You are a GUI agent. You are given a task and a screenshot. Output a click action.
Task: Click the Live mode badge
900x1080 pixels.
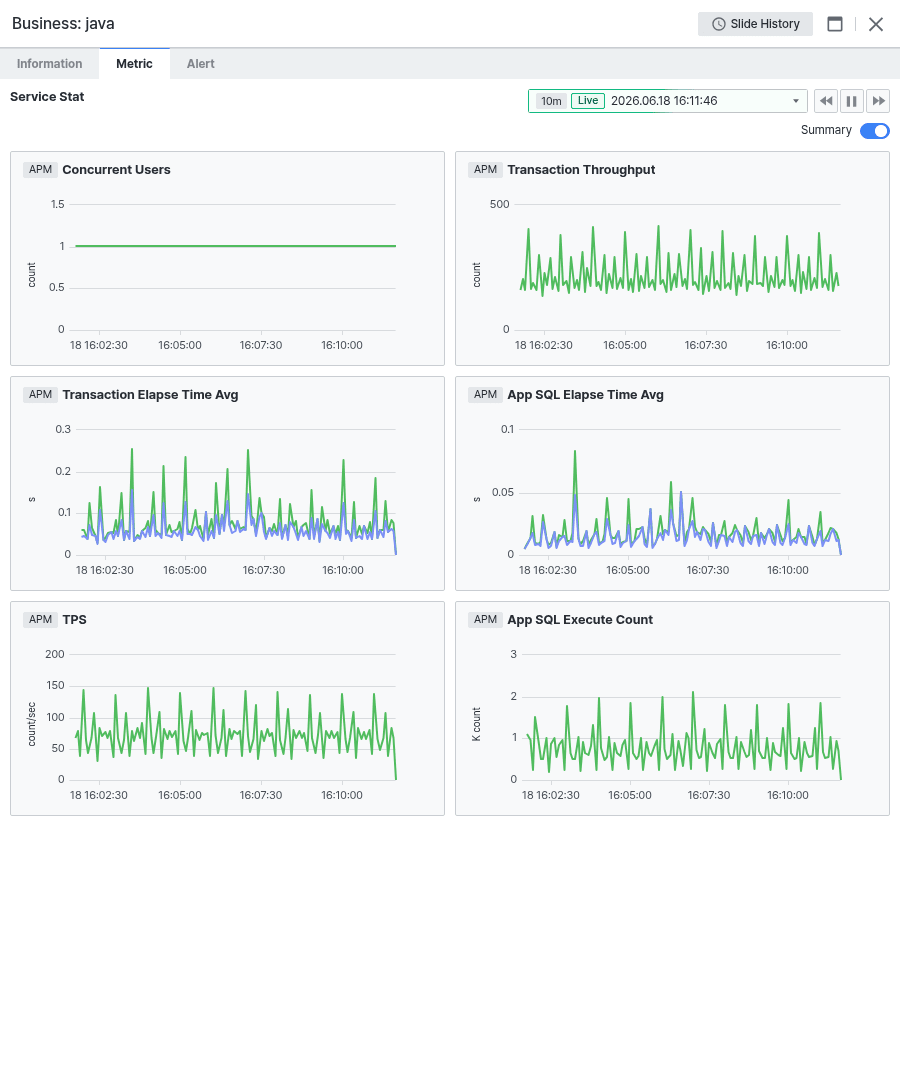coord(588,101)
